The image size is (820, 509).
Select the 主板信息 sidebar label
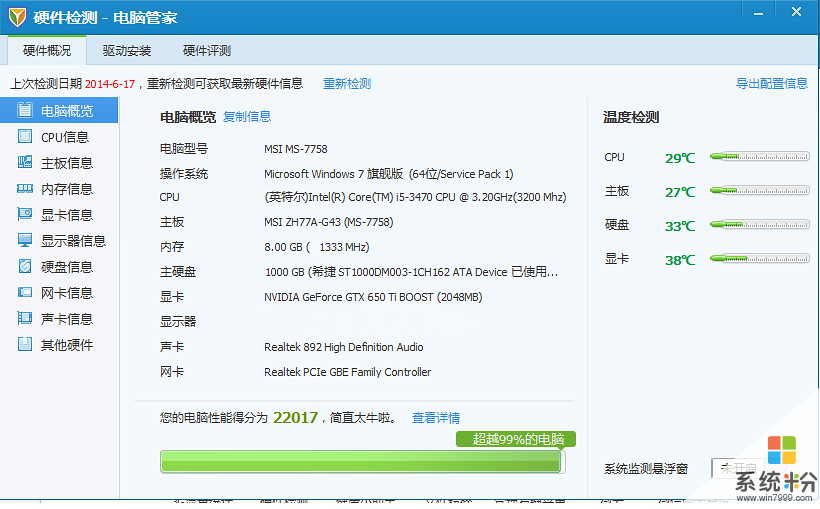(x=67, y=163)
